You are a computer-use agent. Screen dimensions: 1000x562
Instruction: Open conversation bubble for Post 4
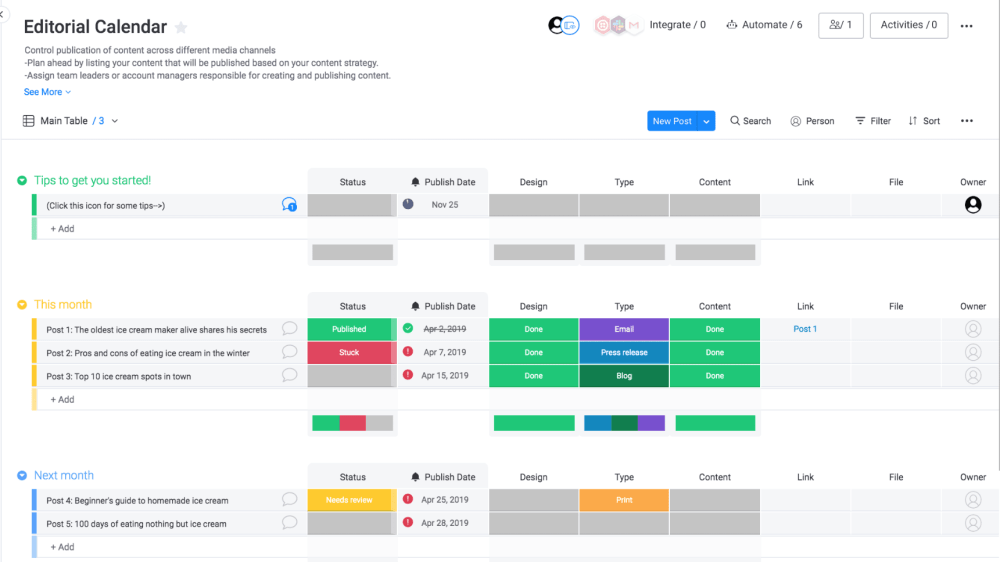290,499
